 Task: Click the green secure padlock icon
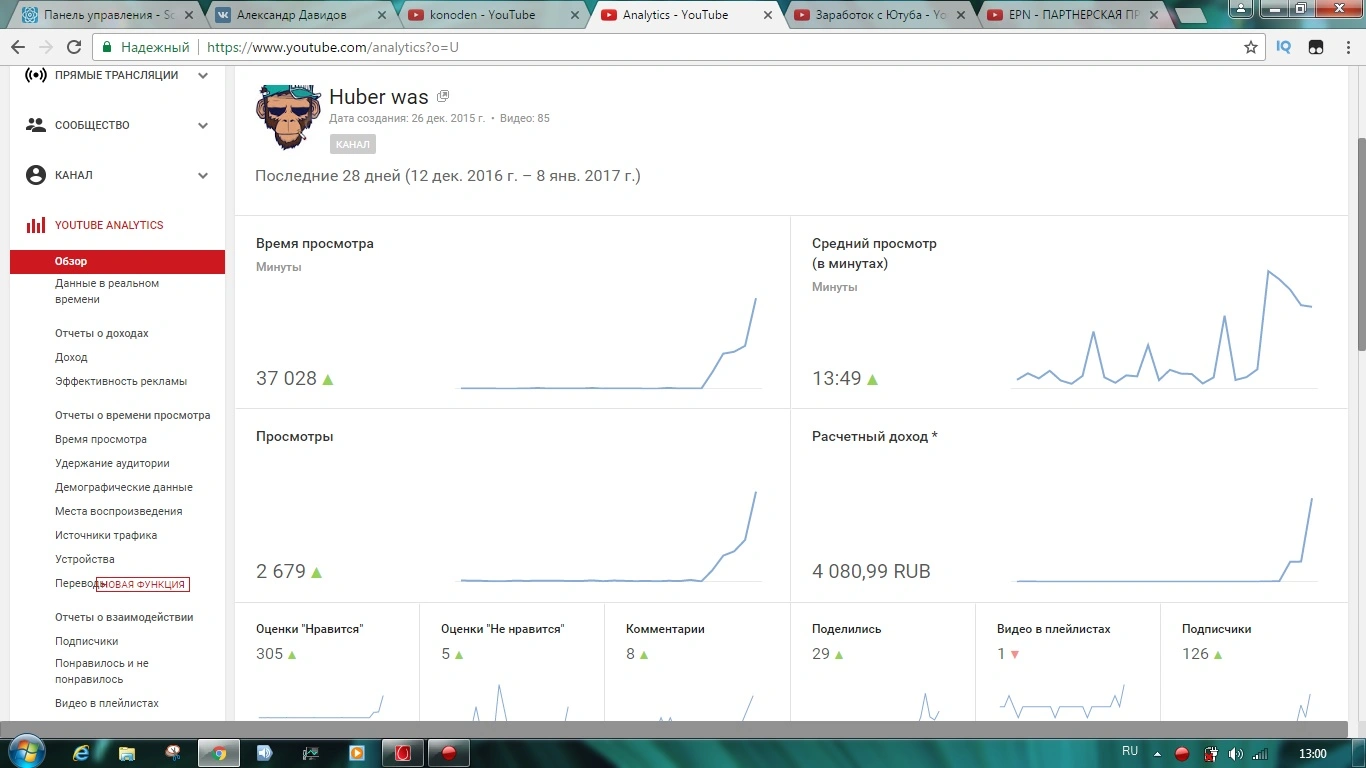pyautogui.click(x=107, y=47)
